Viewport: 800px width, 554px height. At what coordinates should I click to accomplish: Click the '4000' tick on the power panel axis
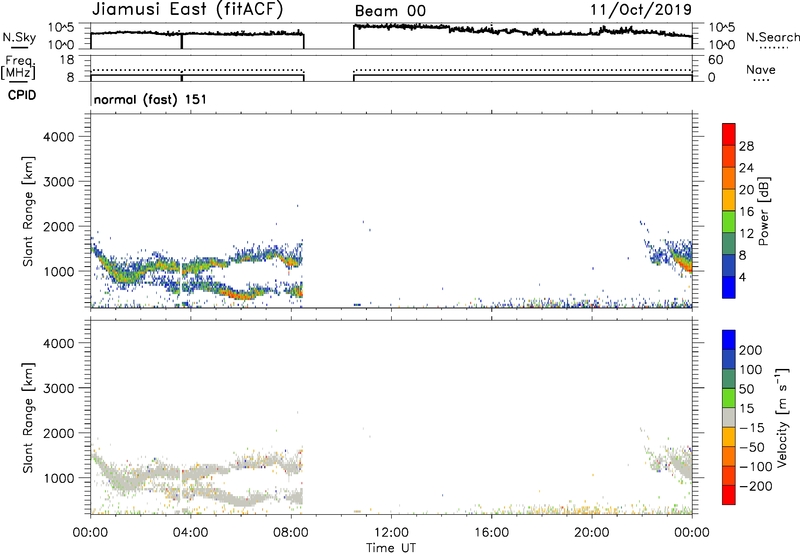coord(58,137)
